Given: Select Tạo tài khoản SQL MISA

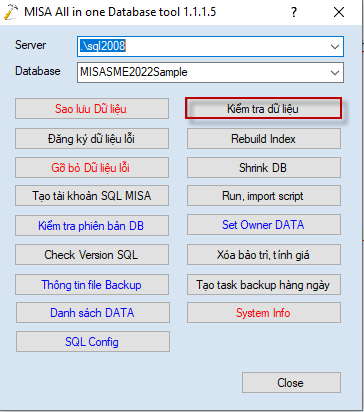Looking at the screenshot, I should [92, 196].
